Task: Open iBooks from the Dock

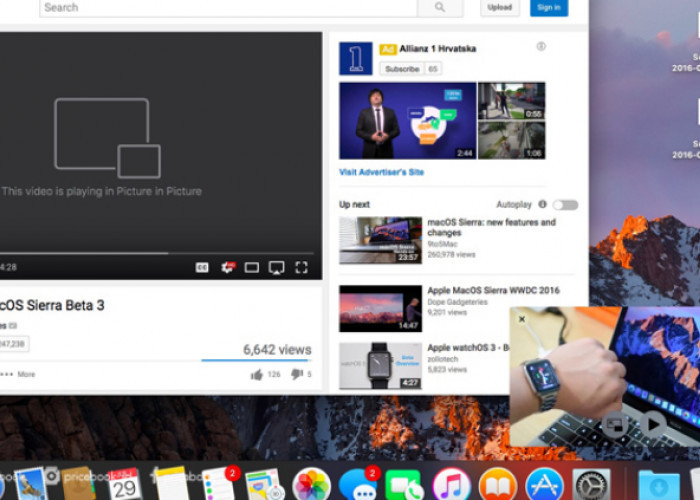Action: point(498,485)
